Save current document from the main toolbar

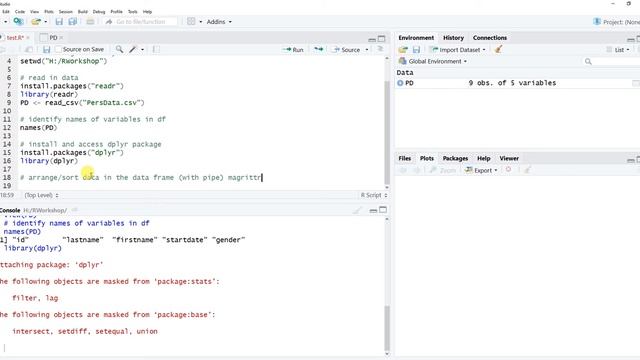tap(59, 22)
